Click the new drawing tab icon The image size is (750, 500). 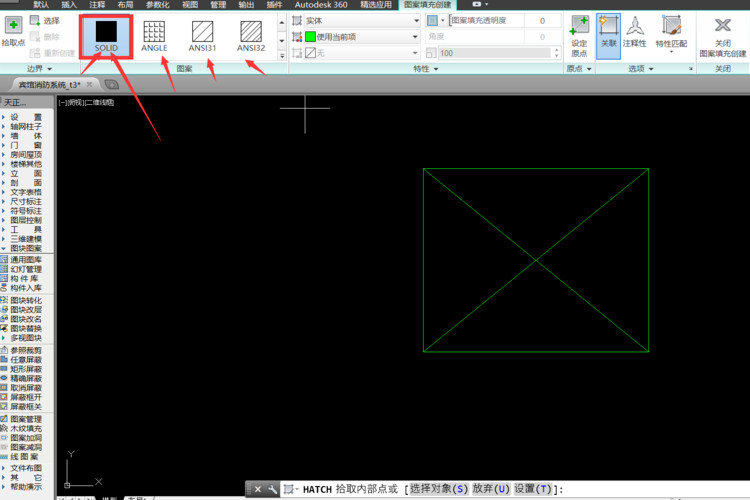pyautogui.click(x=111, y=85)
